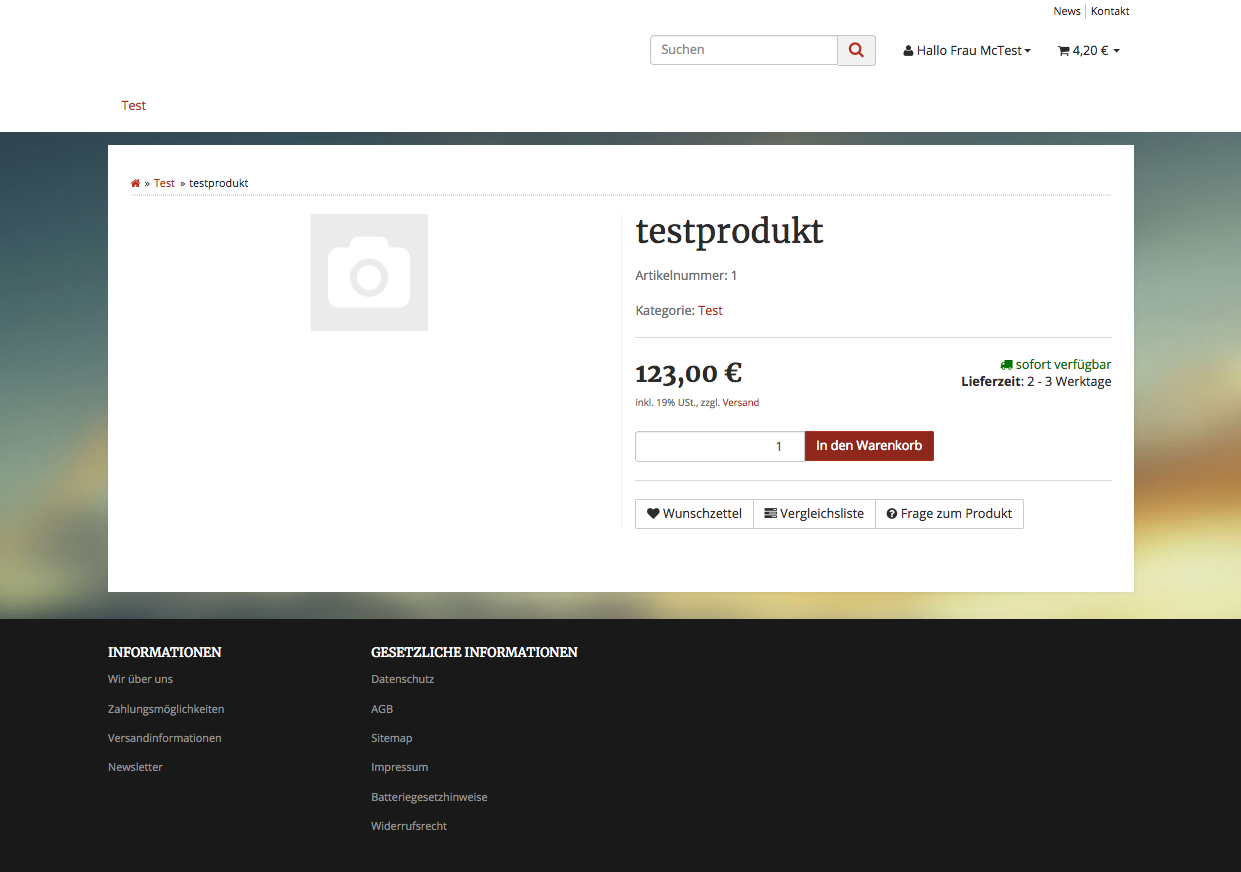Click the user account icon next to greeting
Viewport: 1241px width, 872px height.
[x=907, y=49]
